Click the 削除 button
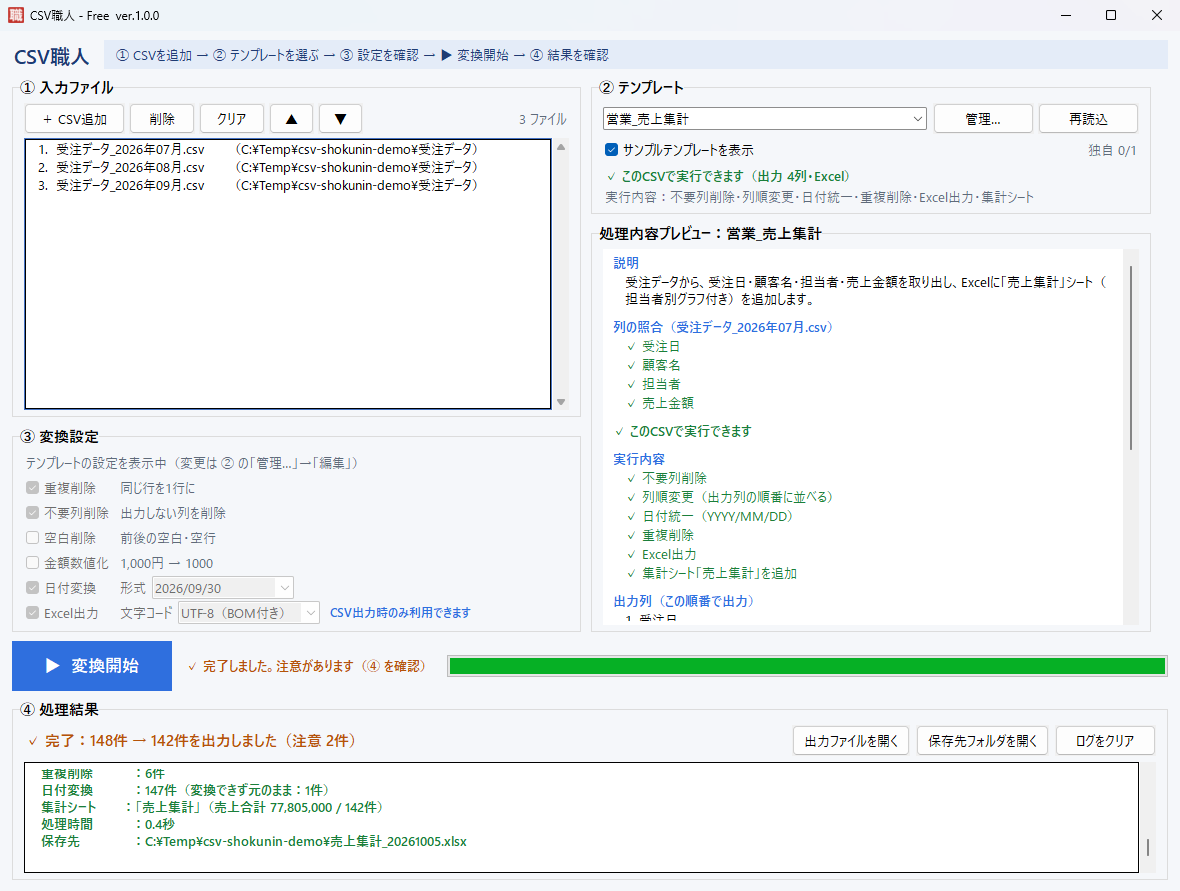This screenshot has width=1180, height=891. point(162,119)
